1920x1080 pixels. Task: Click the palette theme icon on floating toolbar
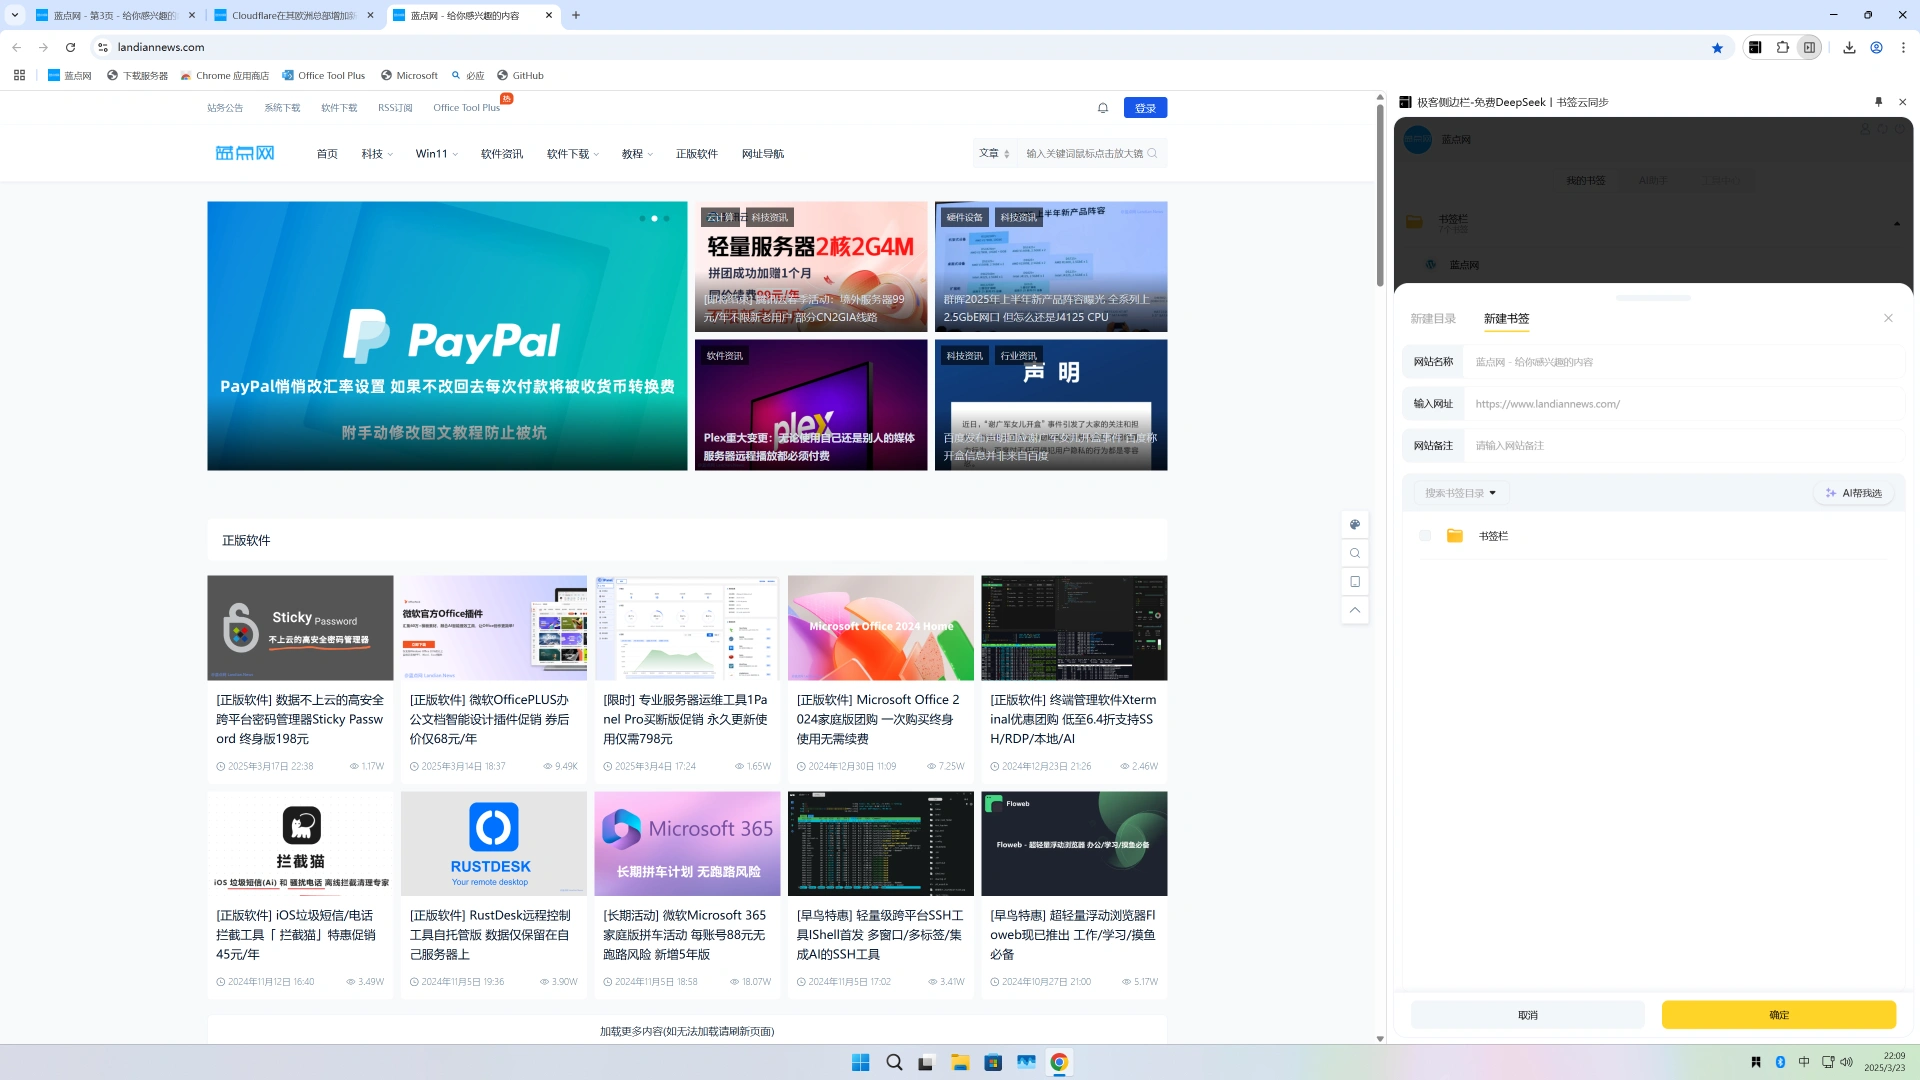point(1355,524)
